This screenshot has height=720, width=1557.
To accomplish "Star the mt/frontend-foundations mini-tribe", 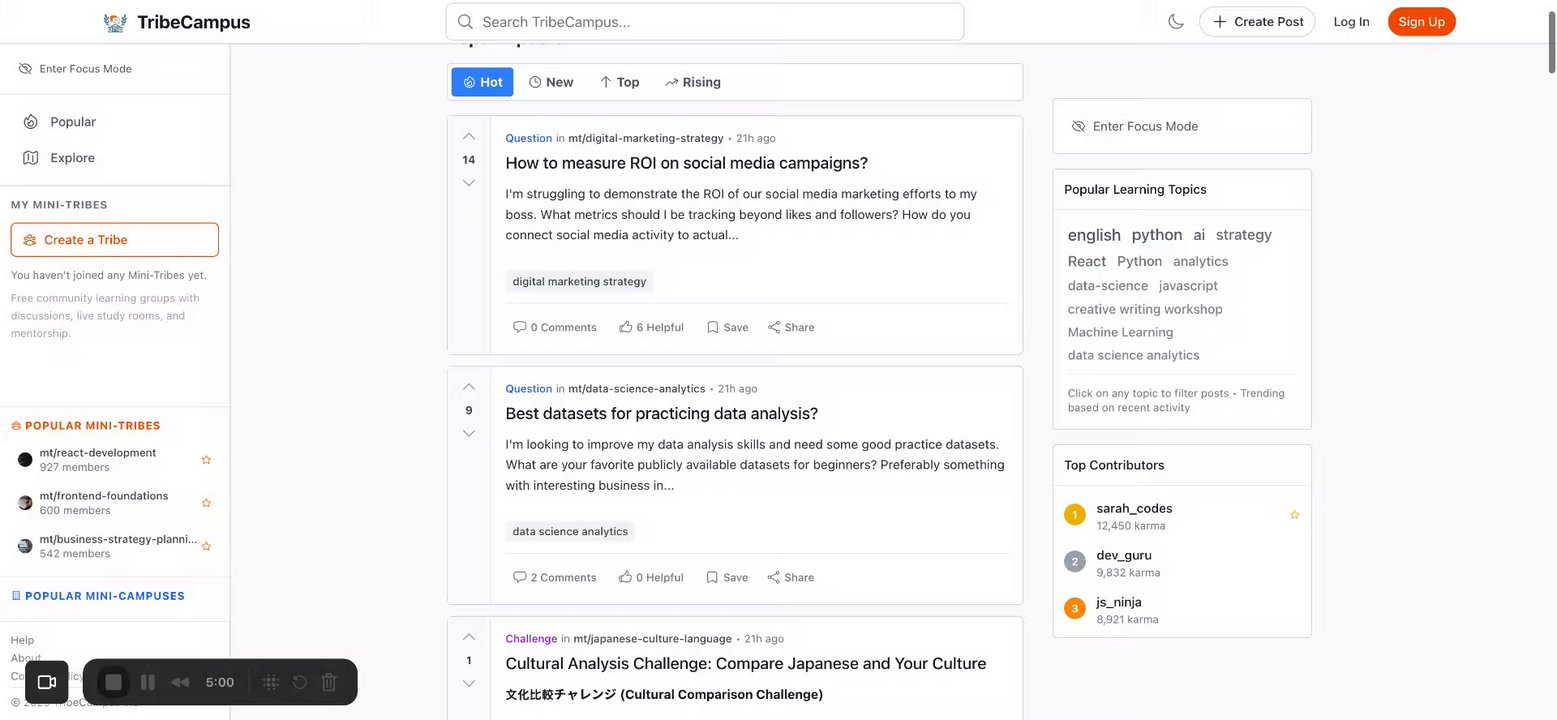I will tap(206, 503).
